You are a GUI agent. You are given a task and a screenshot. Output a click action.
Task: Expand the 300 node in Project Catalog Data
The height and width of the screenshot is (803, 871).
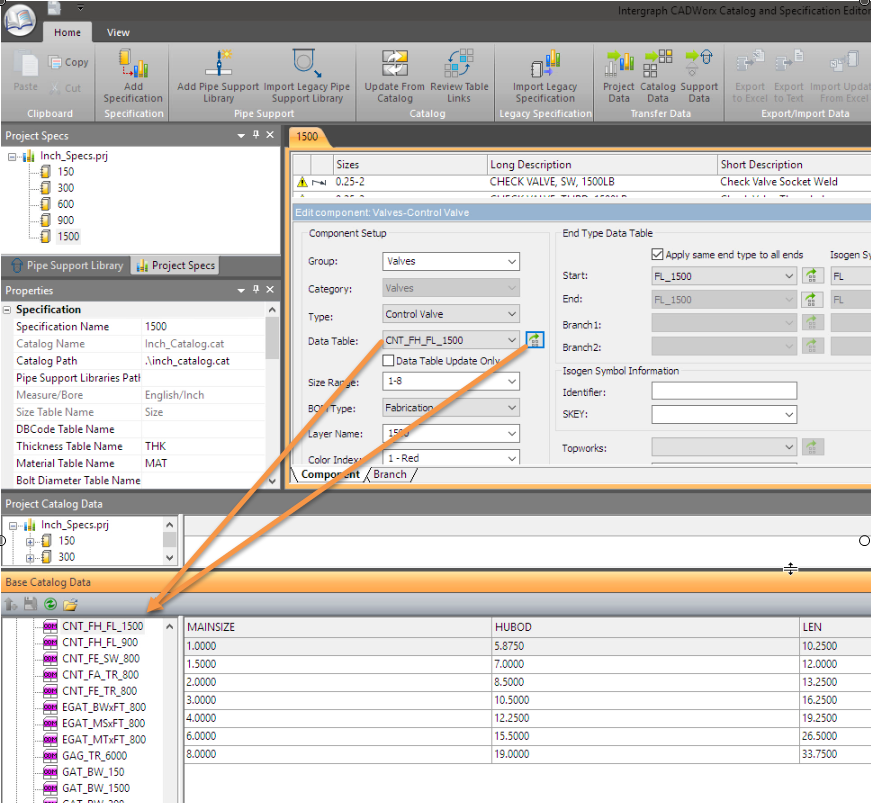30,557
